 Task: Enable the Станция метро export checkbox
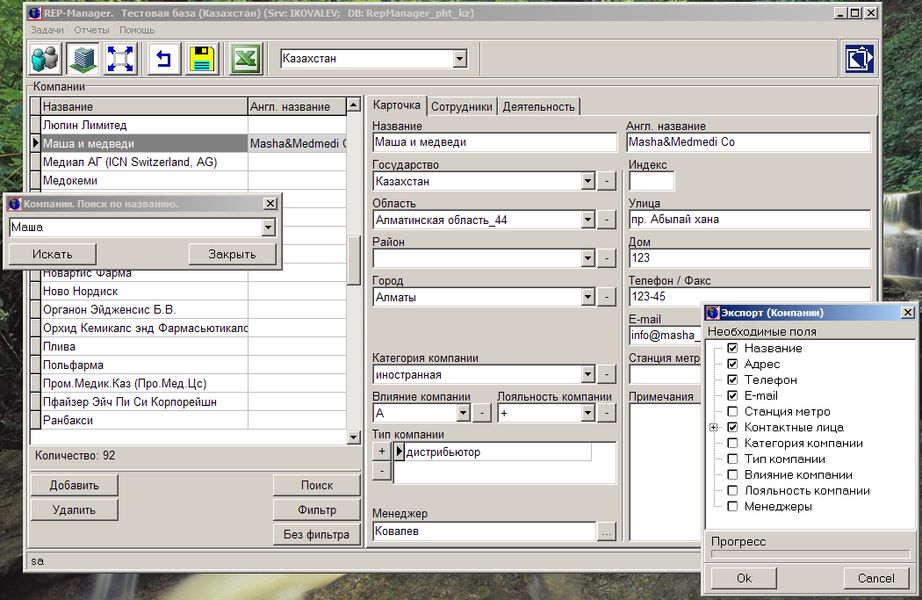[x=733, y=411]
